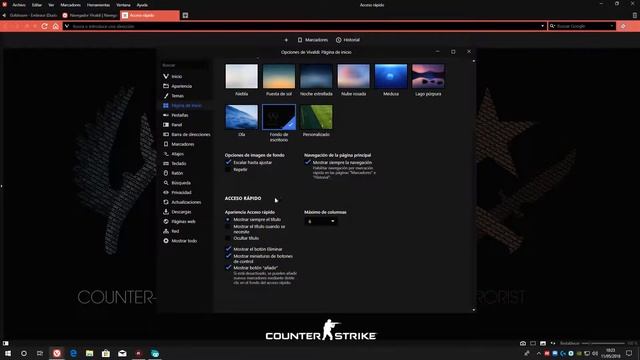
Task: Open a new tab with plus button
Action: (x=185, y=16)
